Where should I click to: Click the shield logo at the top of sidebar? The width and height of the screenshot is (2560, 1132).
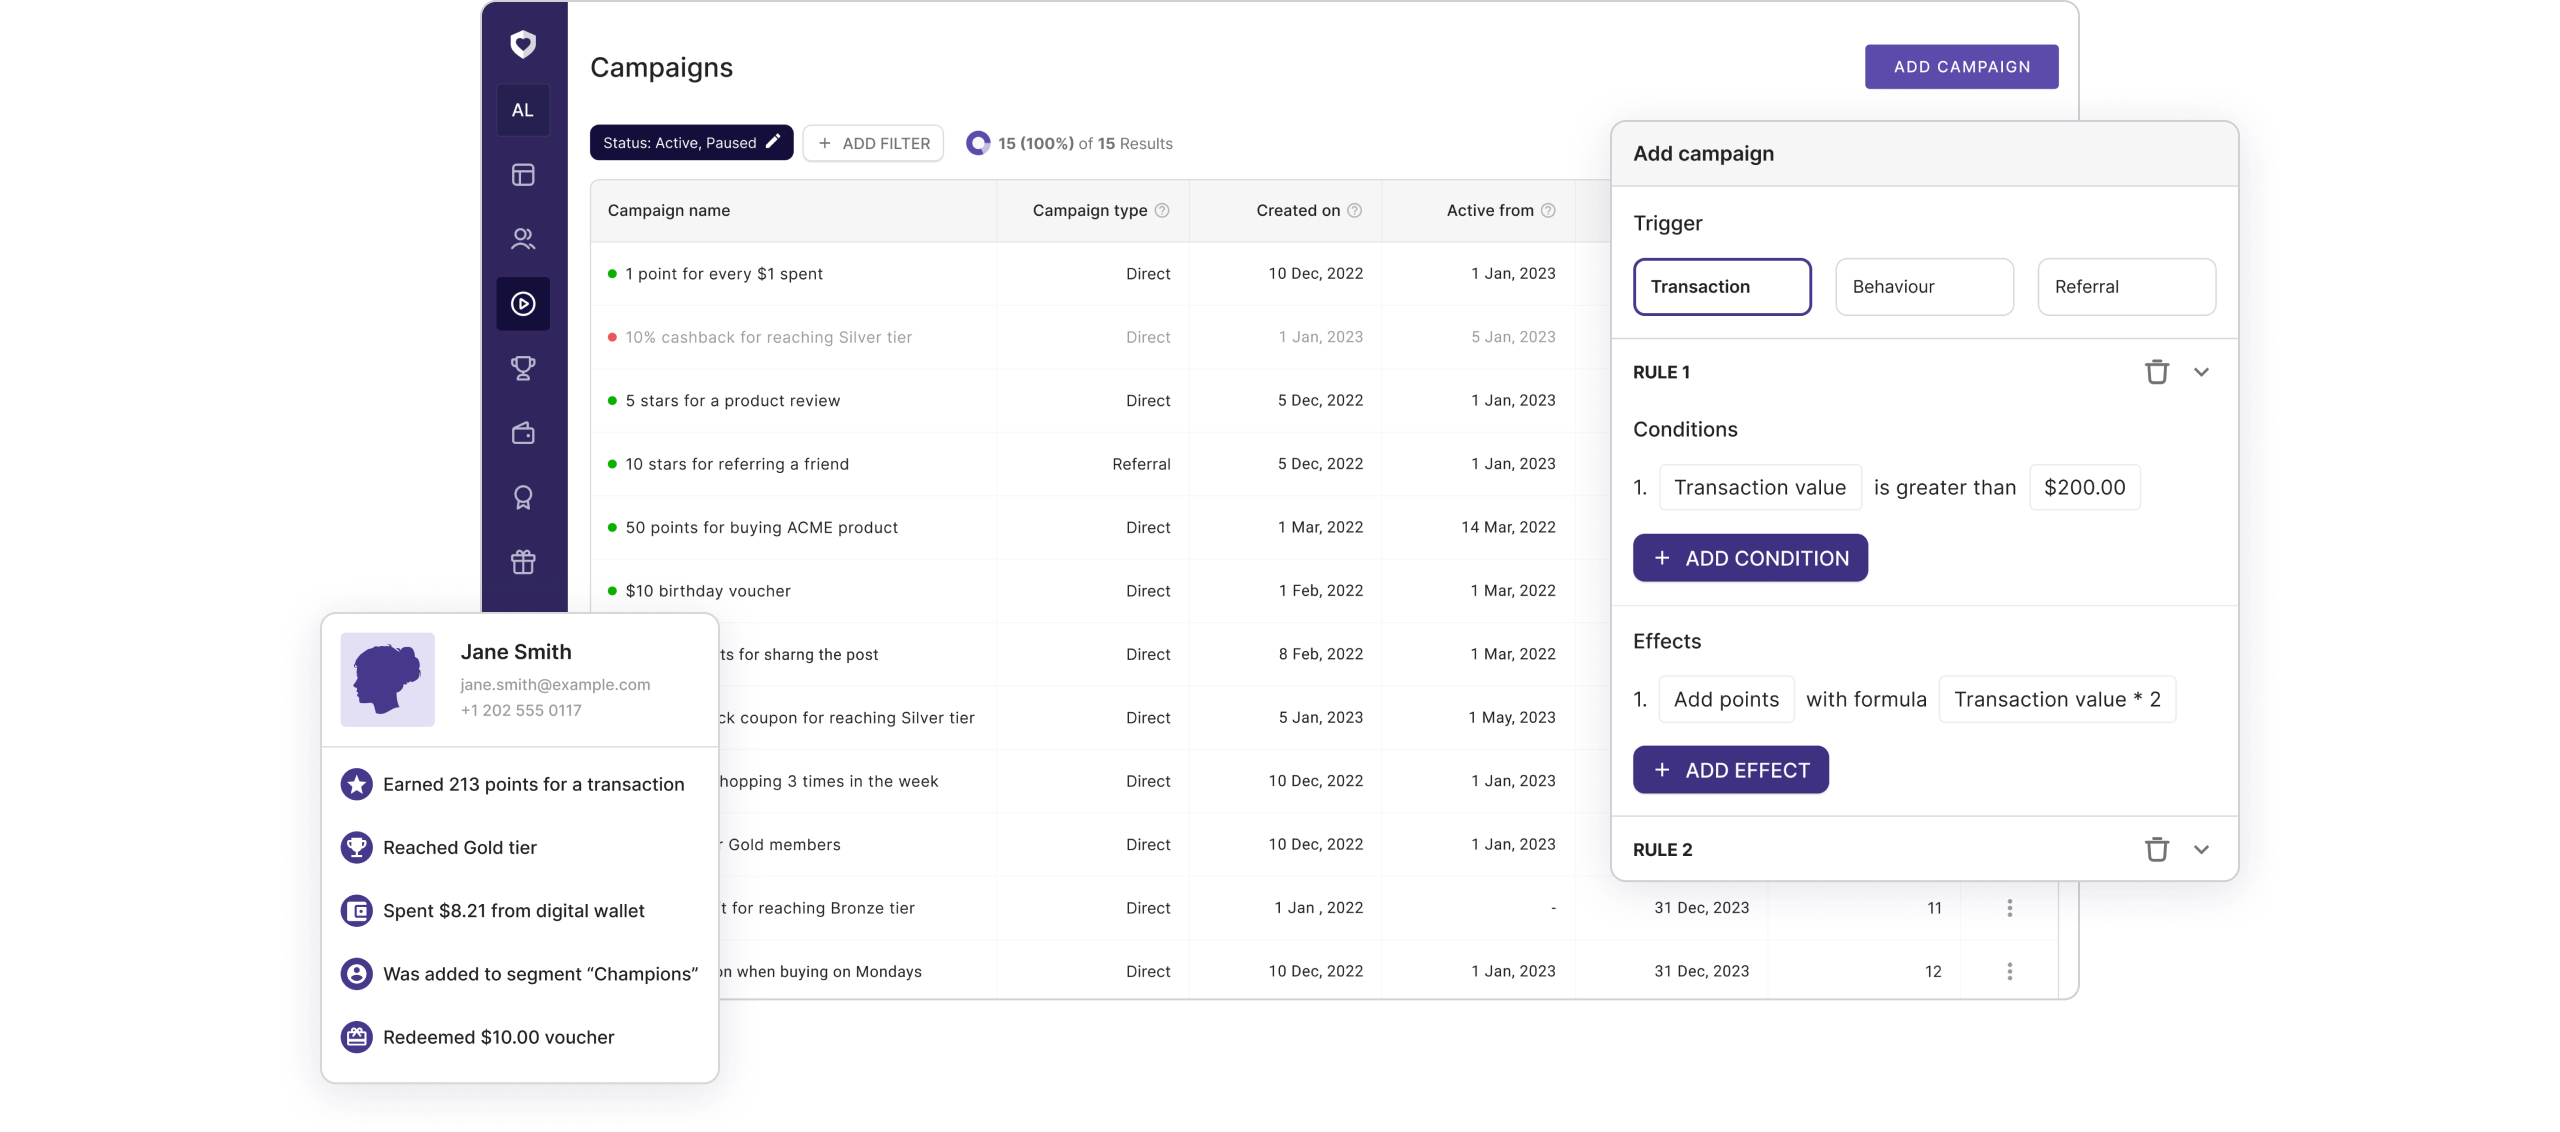pyautogui.click(x=523, y=44)
